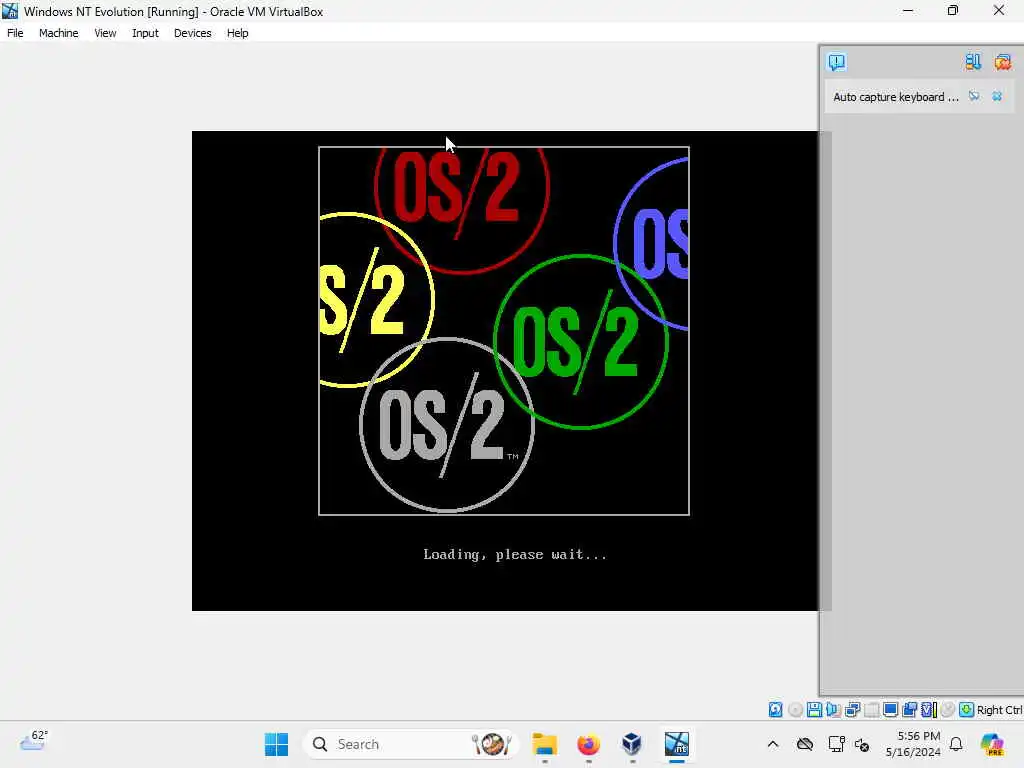
Task: Open the weather widget showing 62°
Action: tap(34, 741)
